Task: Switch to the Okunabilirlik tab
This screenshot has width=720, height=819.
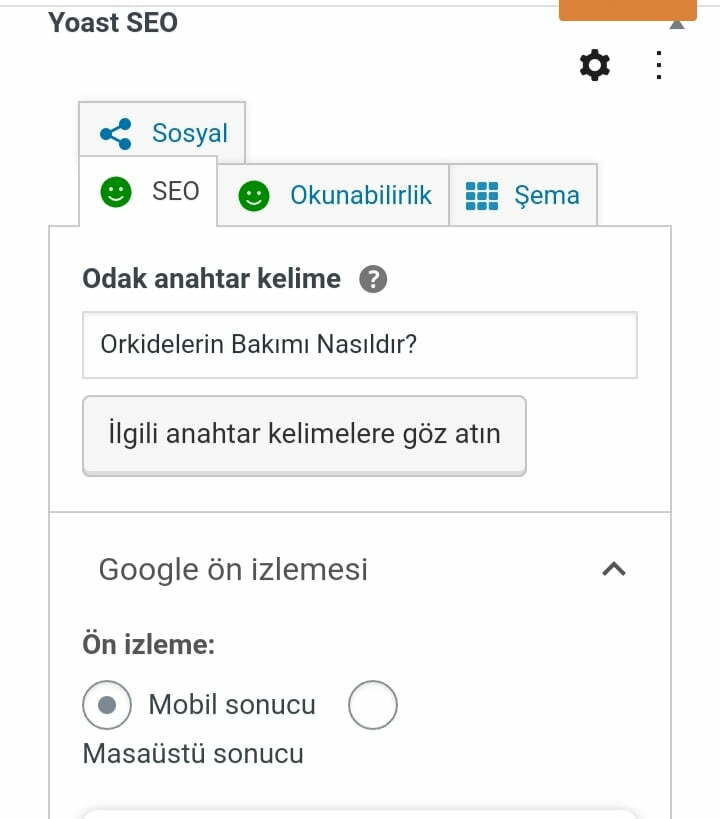Action: click(x=333, y=195)
